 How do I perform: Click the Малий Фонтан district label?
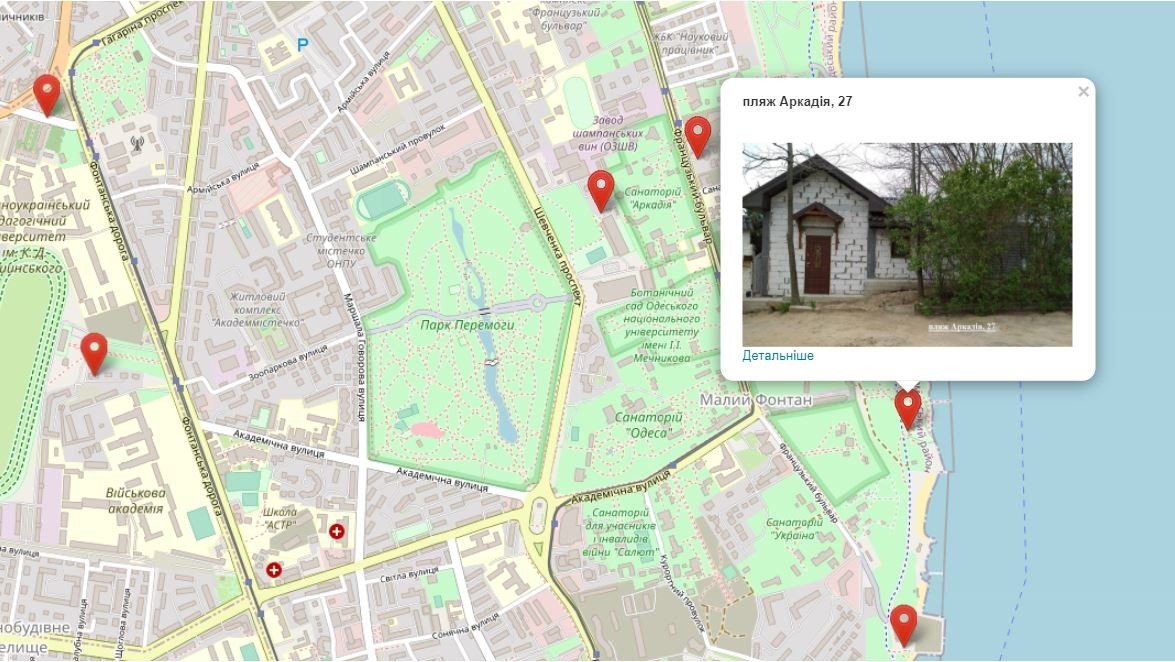pyautogui.click(x=755, y=400)
